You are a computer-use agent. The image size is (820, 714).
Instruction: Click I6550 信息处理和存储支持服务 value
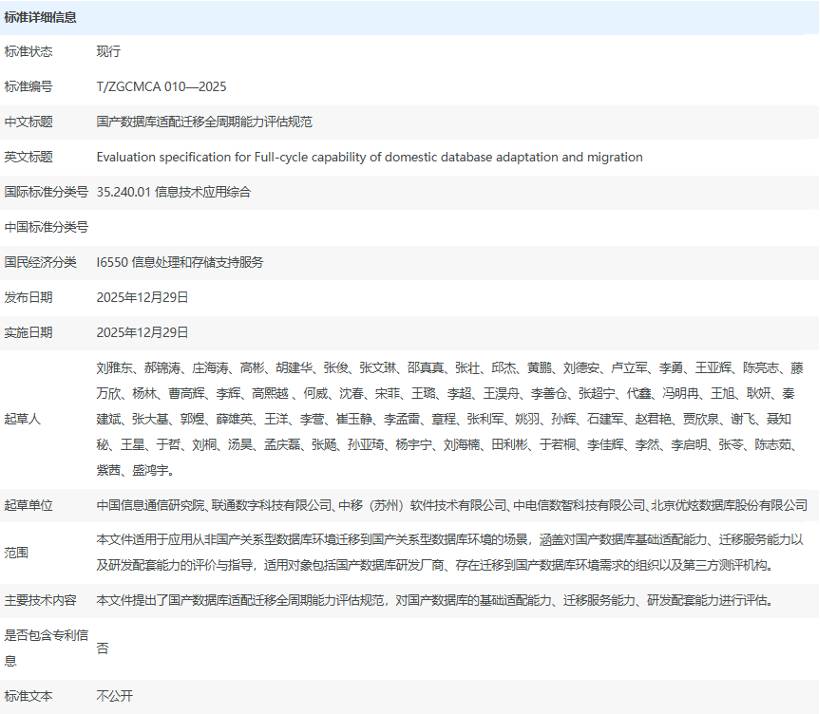[180, 262]
